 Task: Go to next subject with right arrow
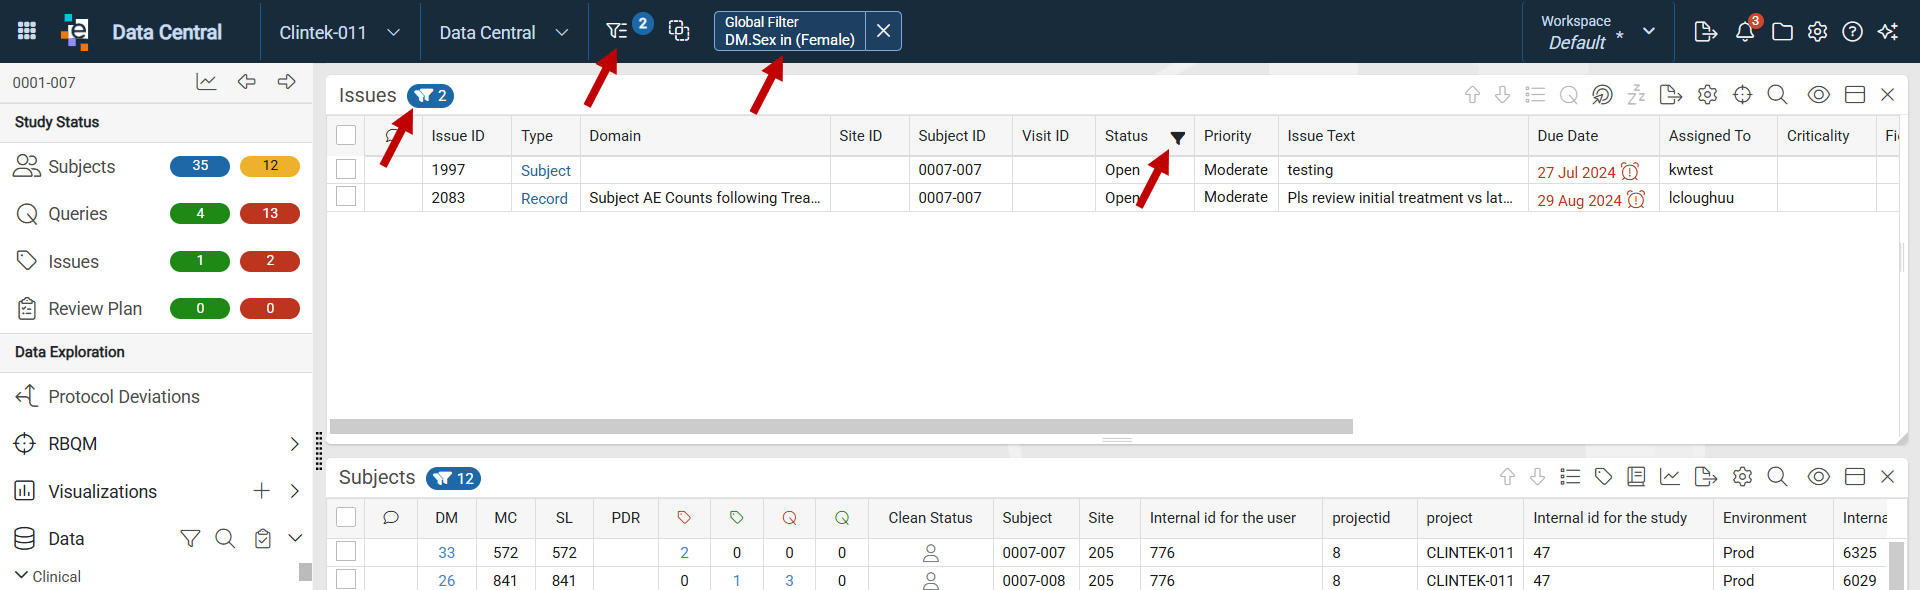[287, 82]
